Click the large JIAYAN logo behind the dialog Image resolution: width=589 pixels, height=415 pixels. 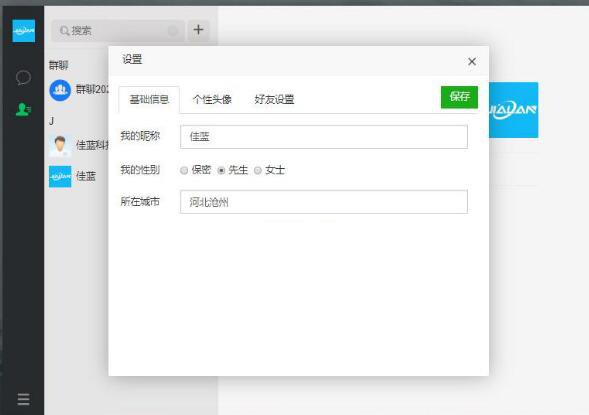click(x=513, y=110)
